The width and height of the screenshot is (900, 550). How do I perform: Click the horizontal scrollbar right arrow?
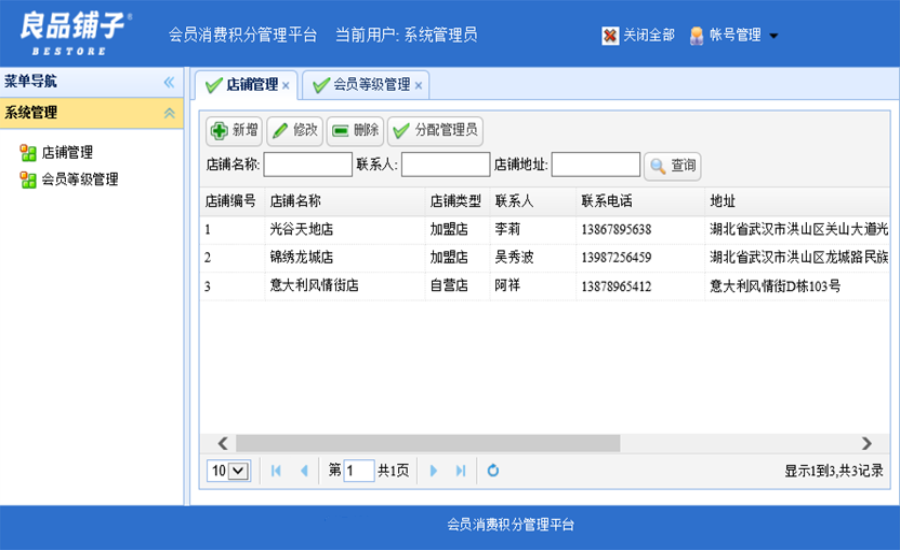(867, 443)
